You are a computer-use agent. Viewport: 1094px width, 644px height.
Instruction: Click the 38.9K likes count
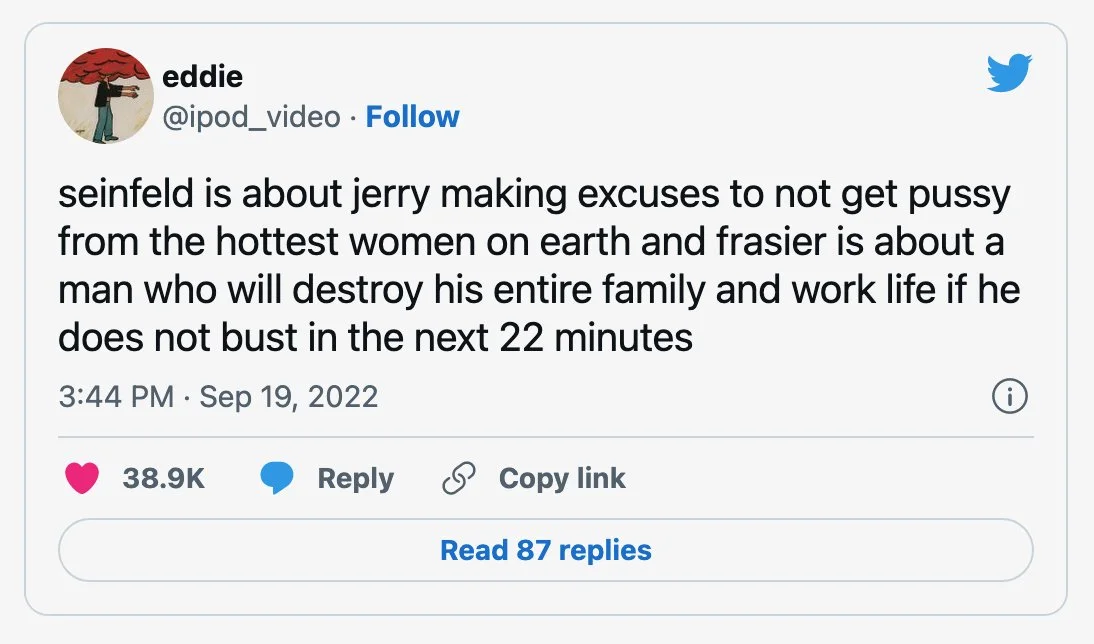point(163,479)
